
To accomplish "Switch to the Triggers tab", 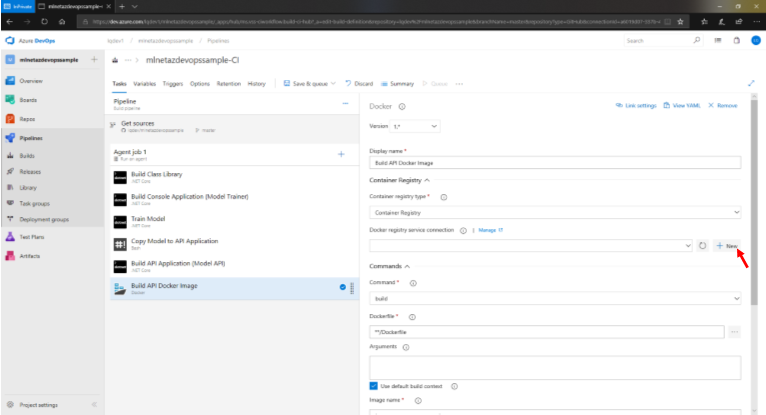I will click(x=172, y=84).
